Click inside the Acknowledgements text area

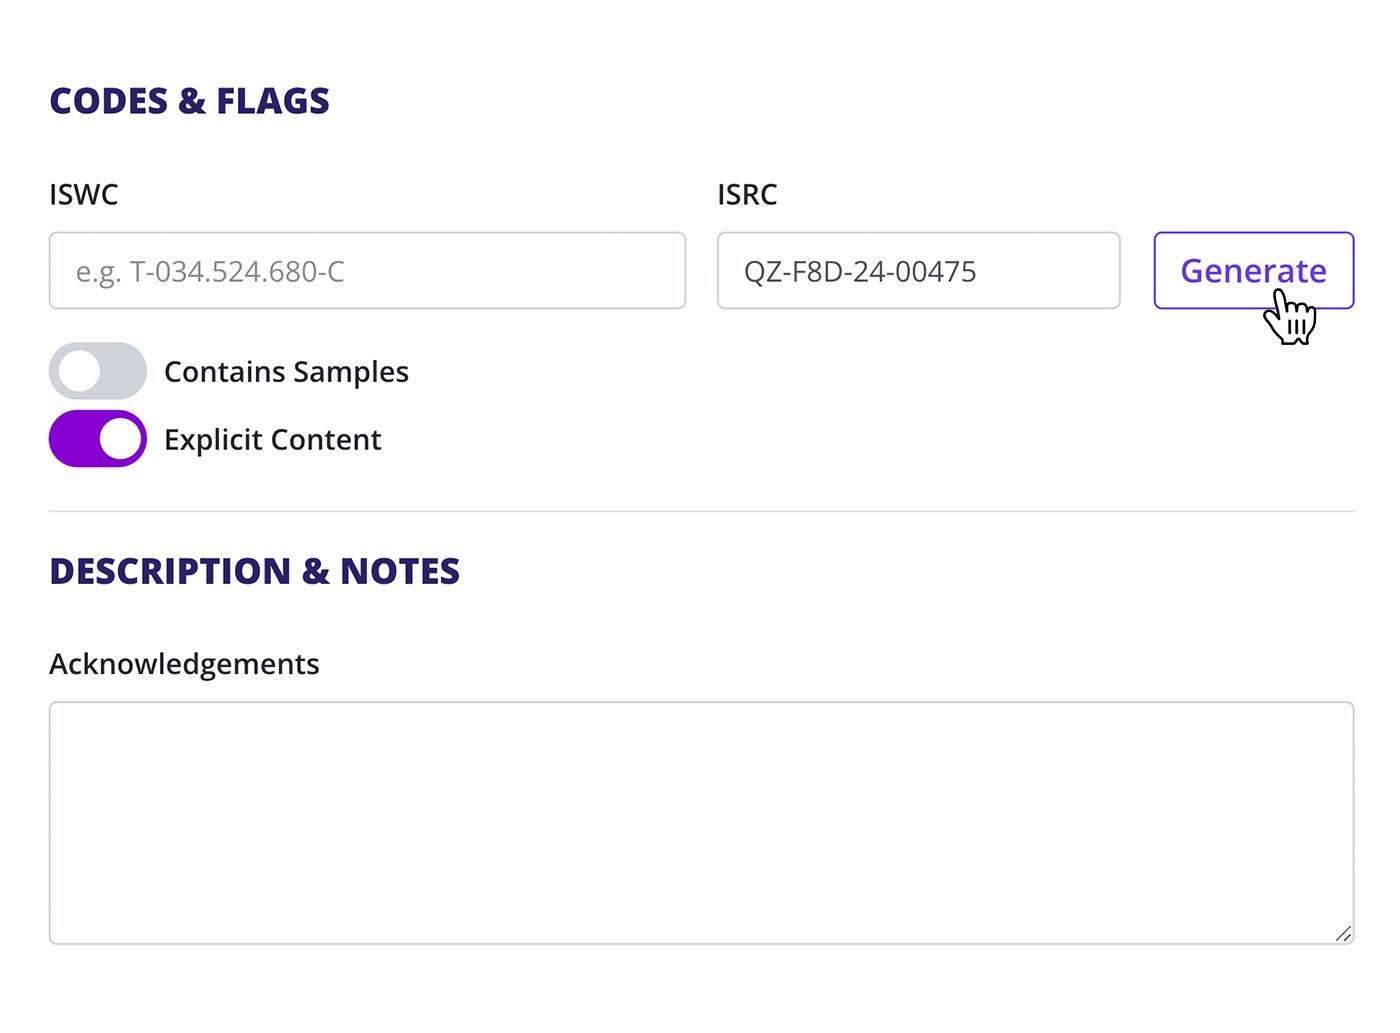(700, 822)
